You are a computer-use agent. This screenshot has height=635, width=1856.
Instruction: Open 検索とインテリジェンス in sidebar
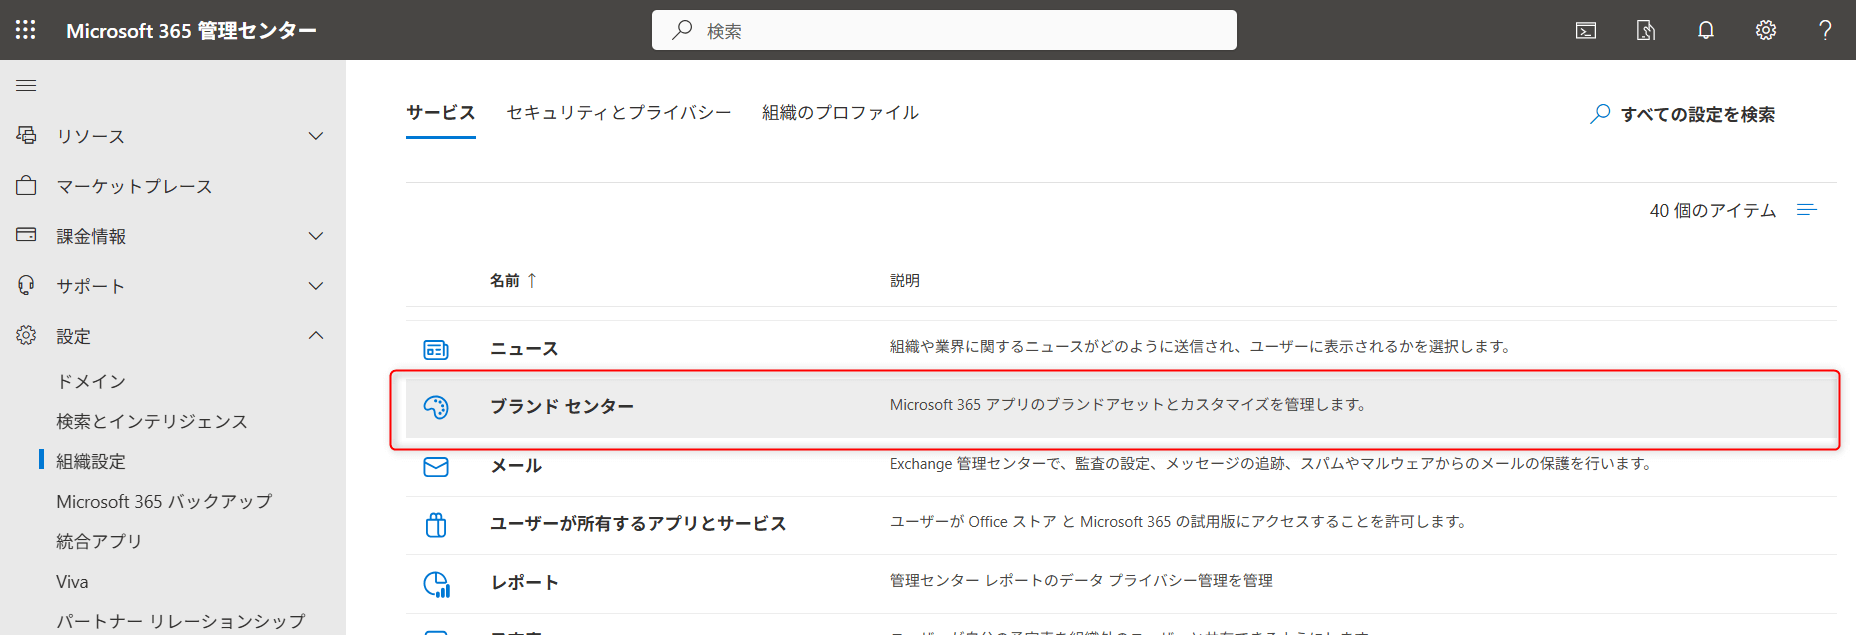tap(152, 421)
